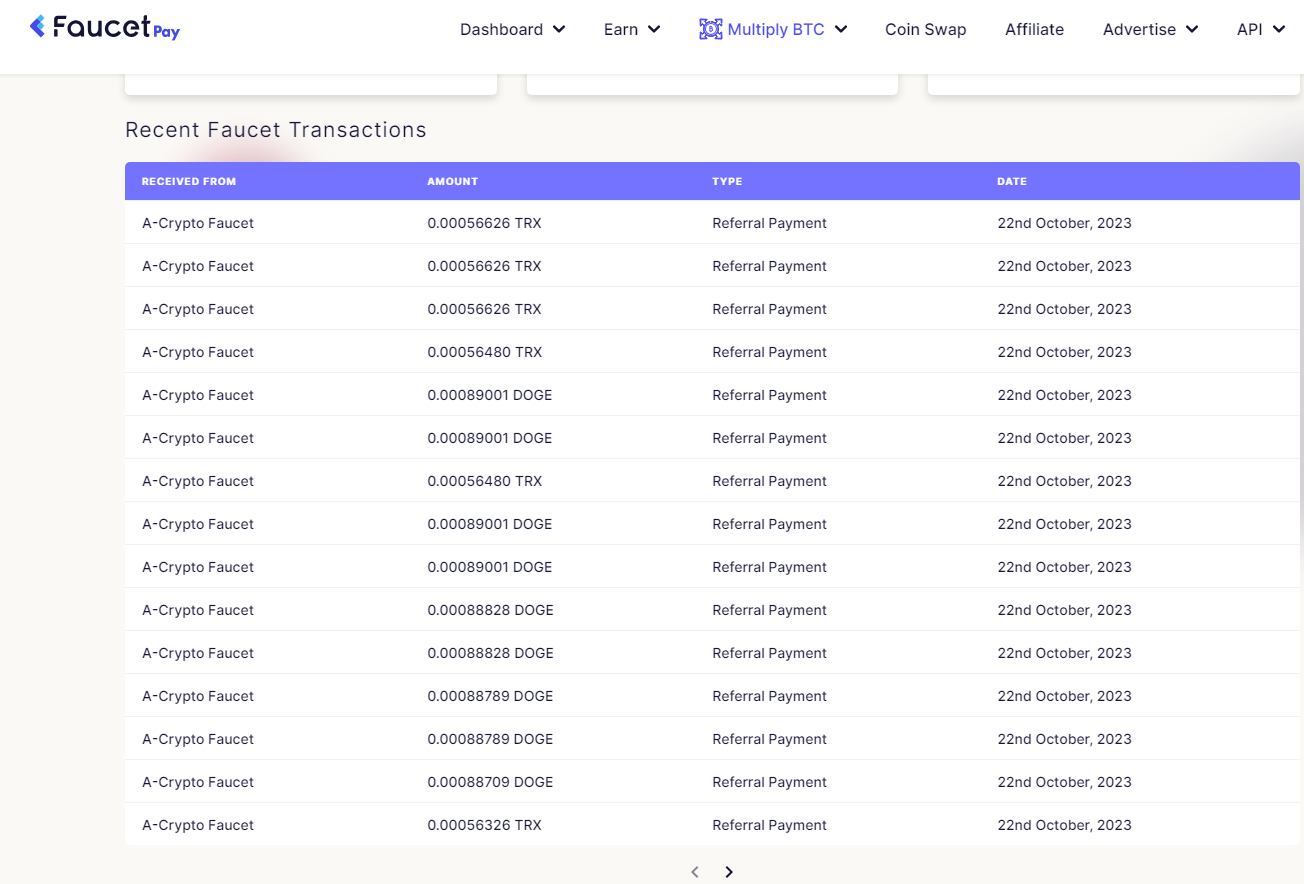1304x884 pixels.
Task: Click the RECEIVED FROM column header
Action: pos(189,181)
